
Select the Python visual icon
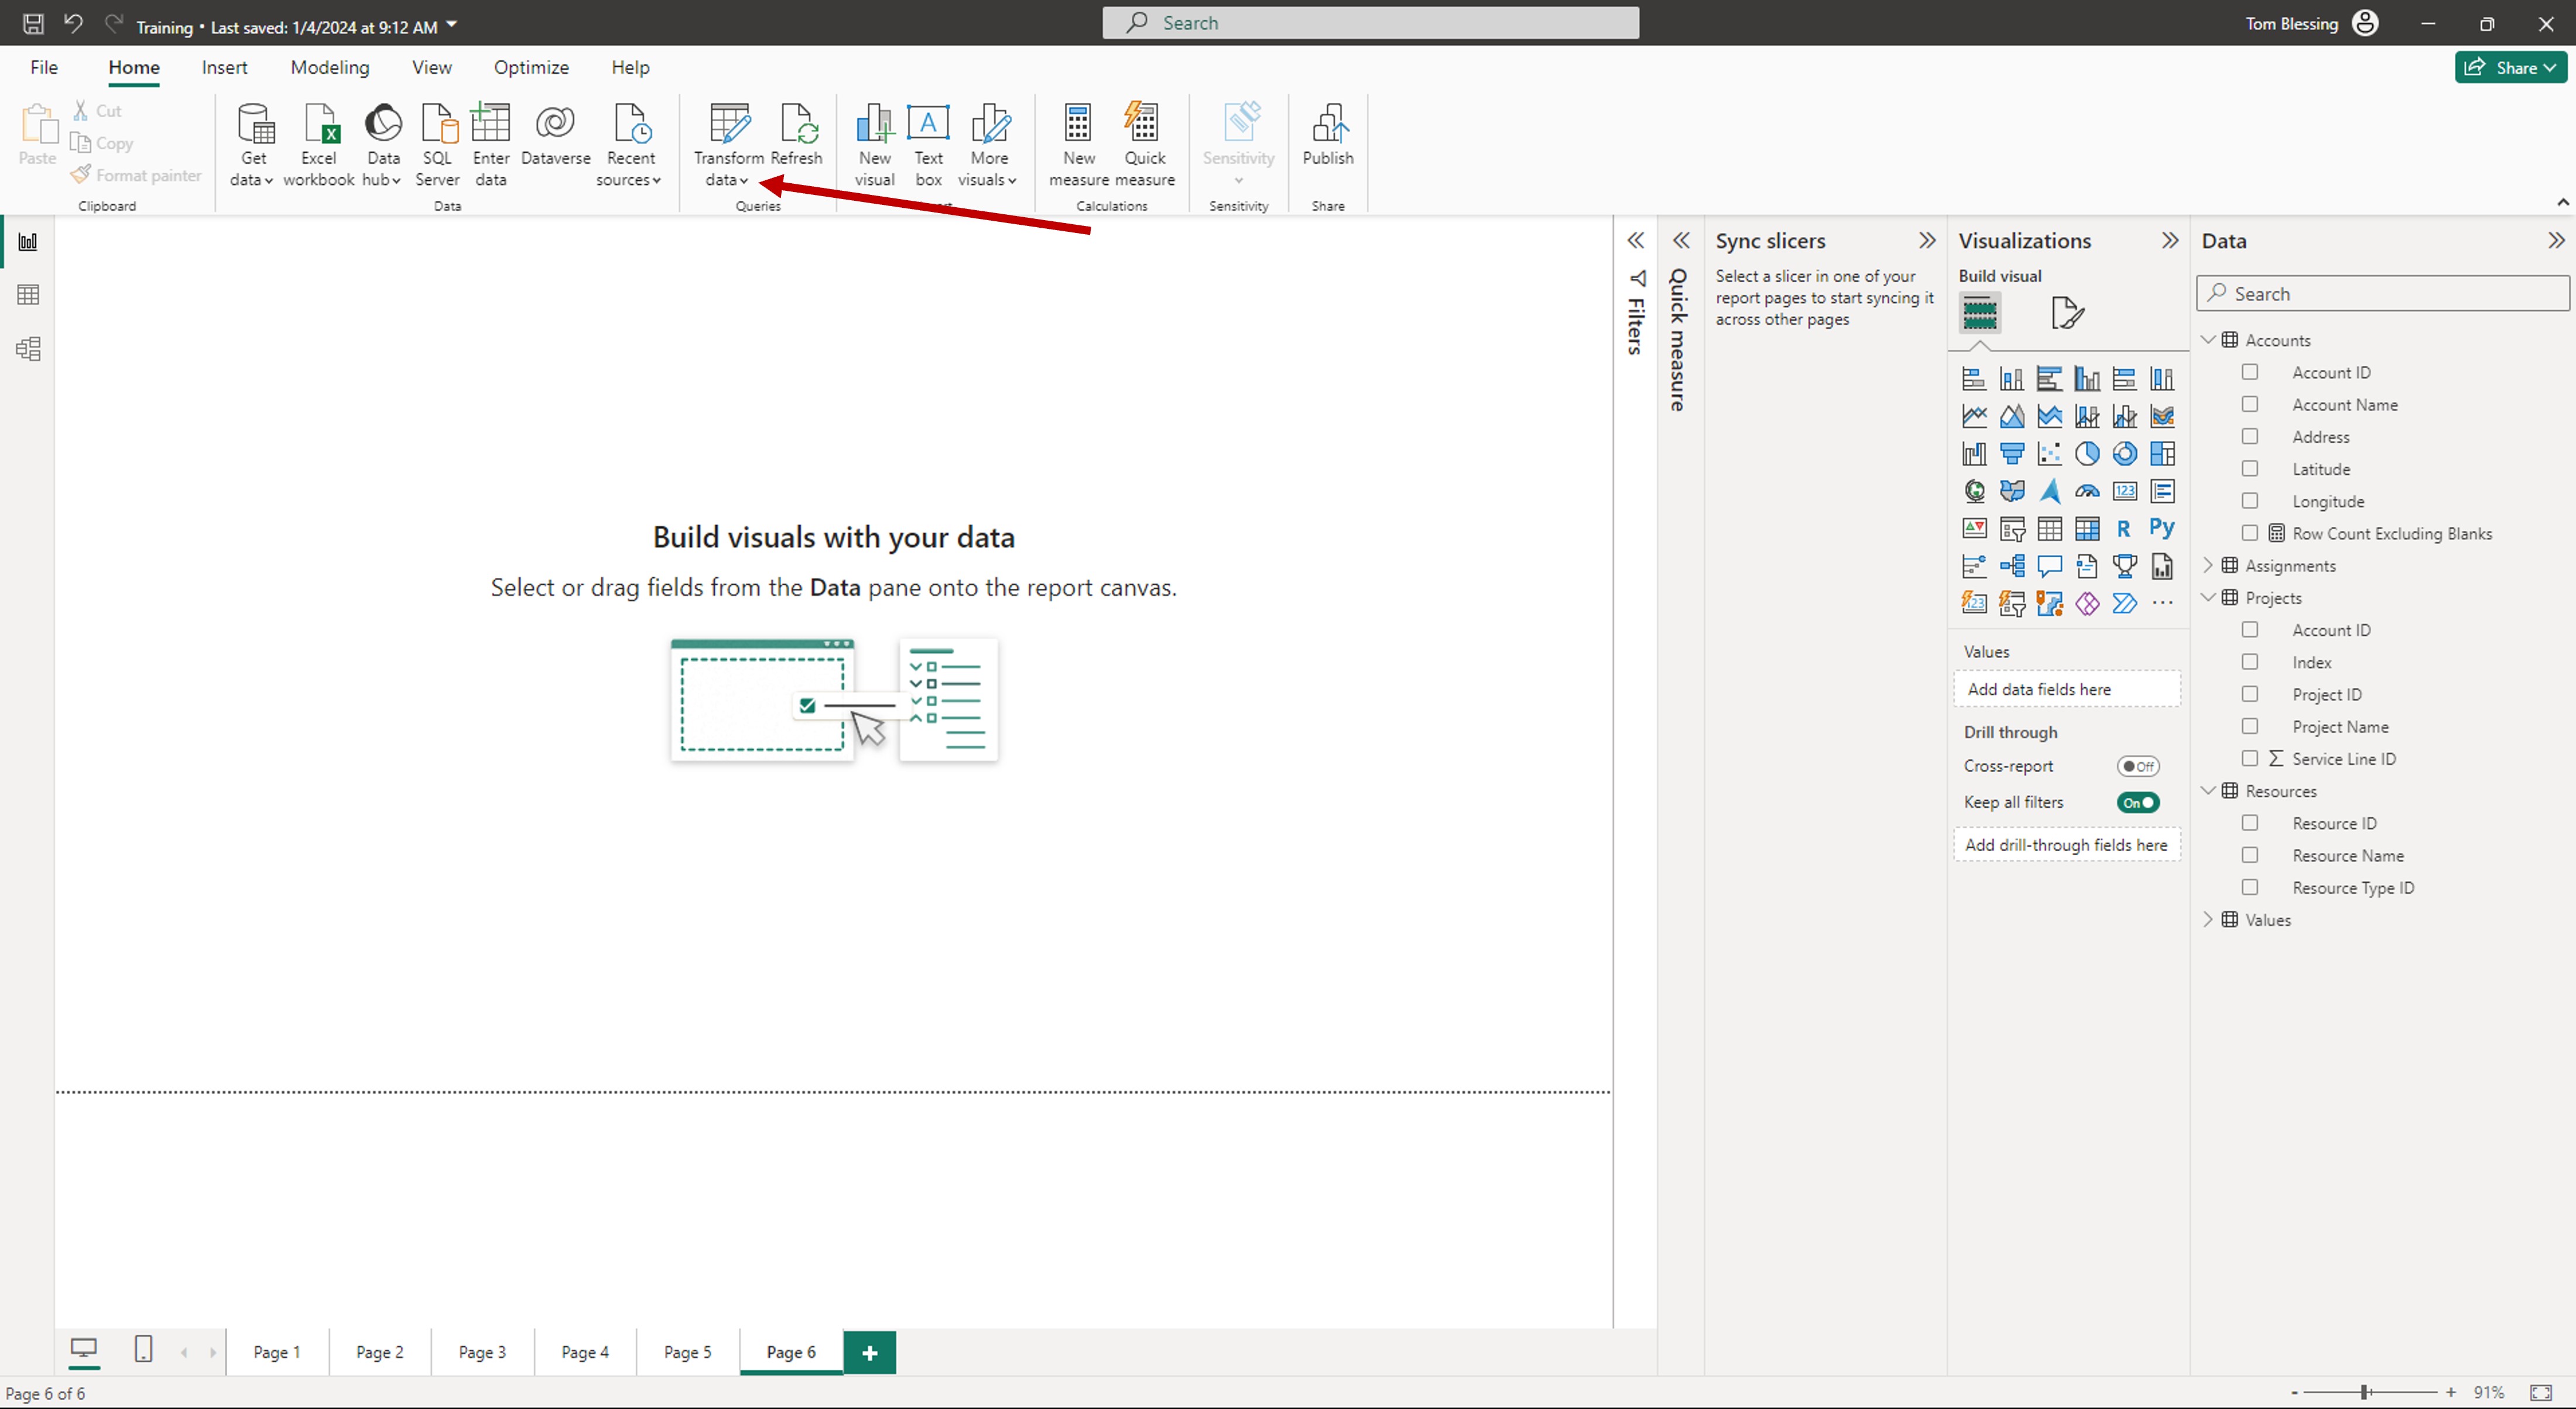2162,528
